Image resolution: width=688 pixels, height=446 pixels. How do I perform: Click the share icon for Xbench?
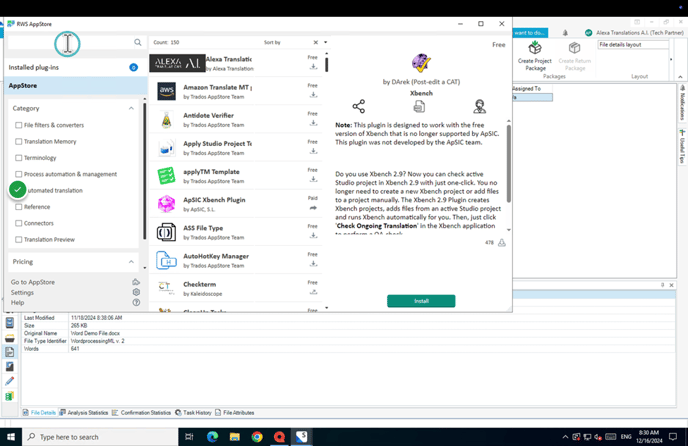tap(358, 106)
